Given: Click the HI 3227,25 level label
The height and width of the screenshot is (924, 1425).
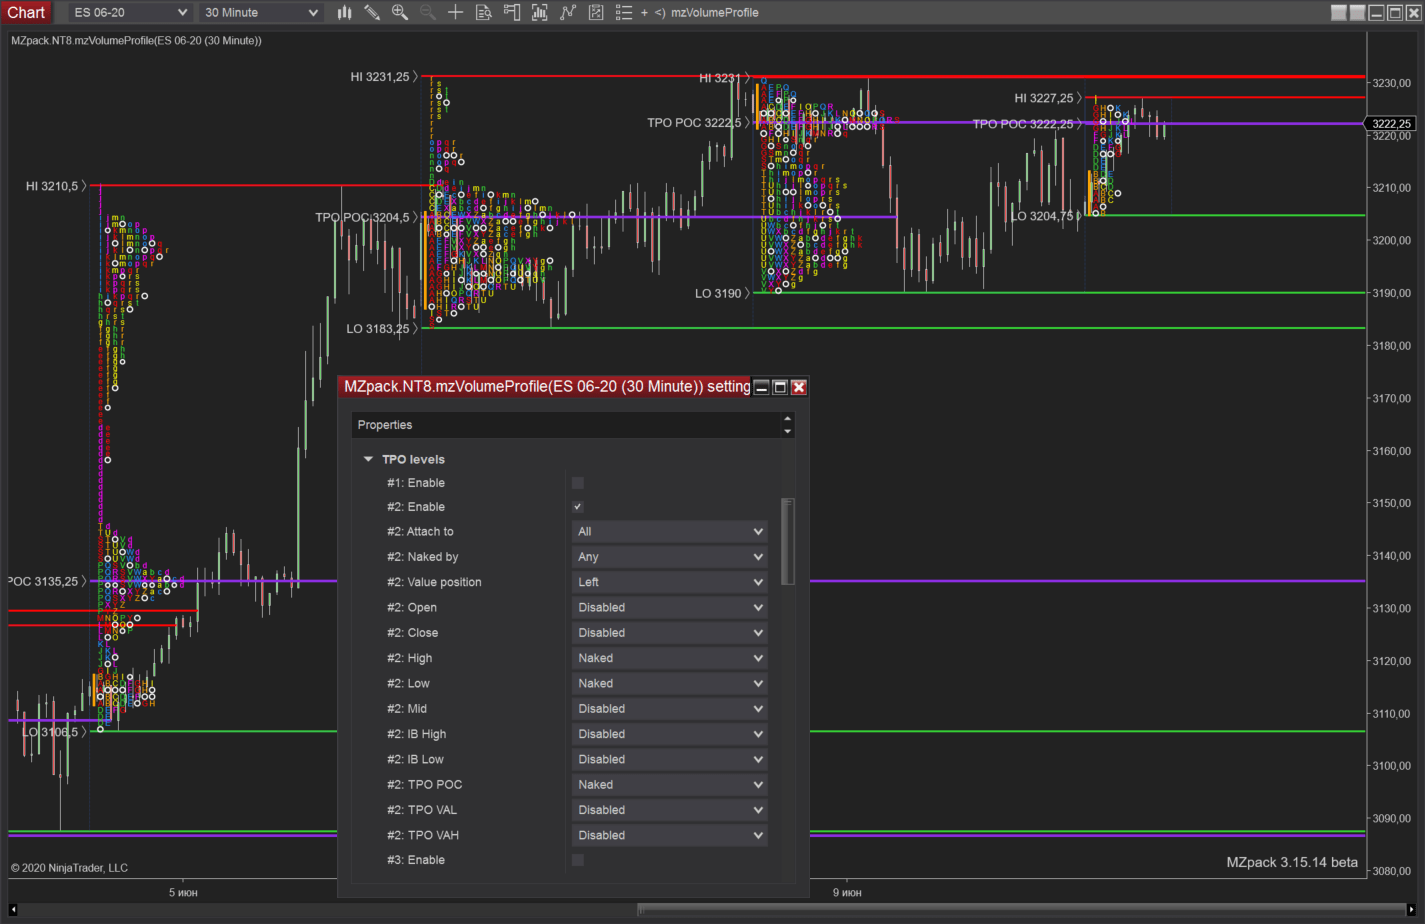Looking at the screenshot, I should pos(1044,98).
